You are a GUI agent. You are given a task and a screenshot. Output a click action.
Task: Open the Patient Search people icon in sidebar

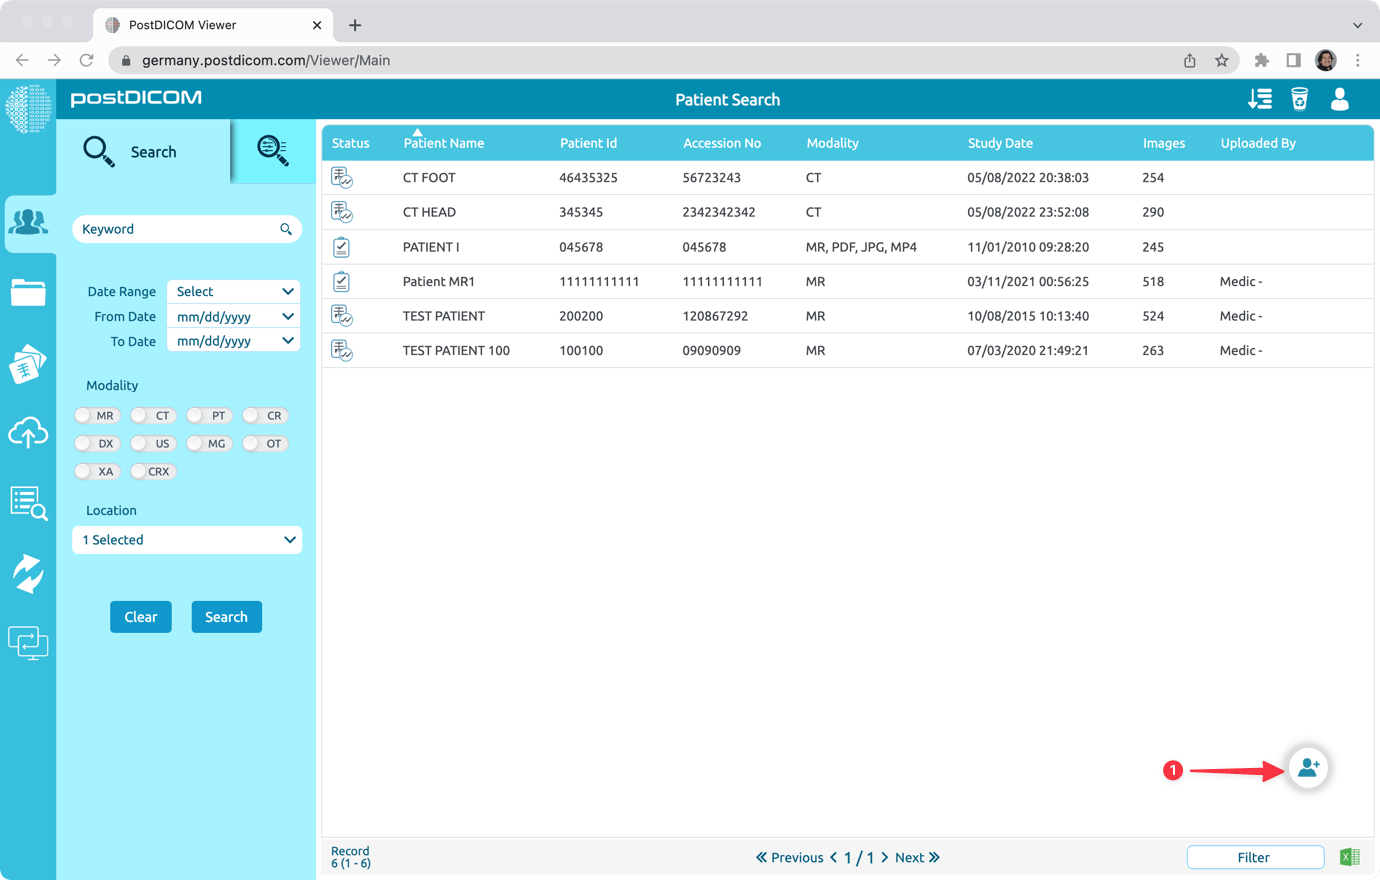(28, 222)
